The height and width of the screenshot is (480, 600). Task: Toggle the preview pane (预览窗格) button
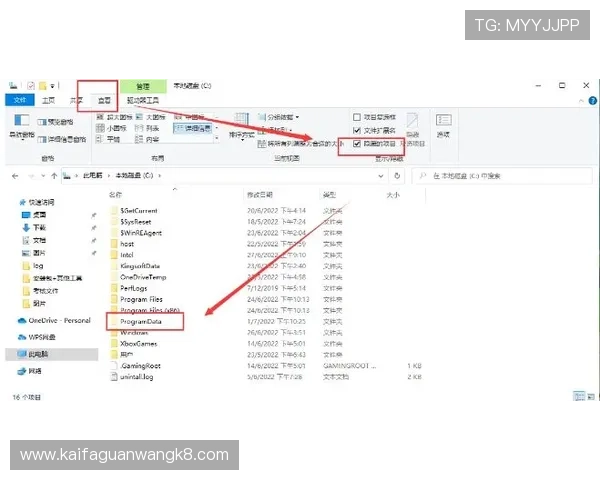pos(55,122)
